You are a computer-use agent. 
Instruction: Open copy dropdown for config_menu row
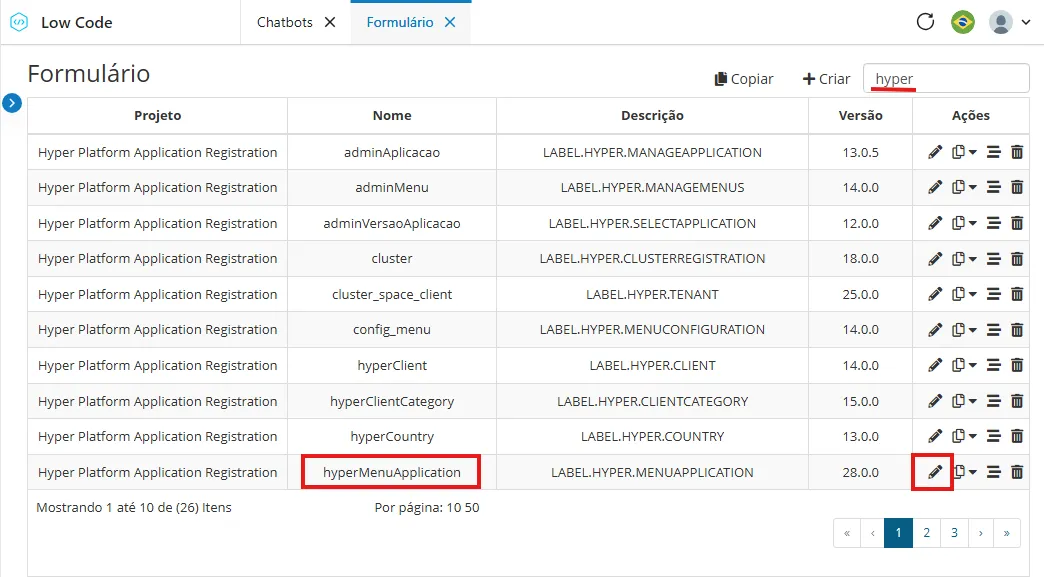[x=963, y=329]
